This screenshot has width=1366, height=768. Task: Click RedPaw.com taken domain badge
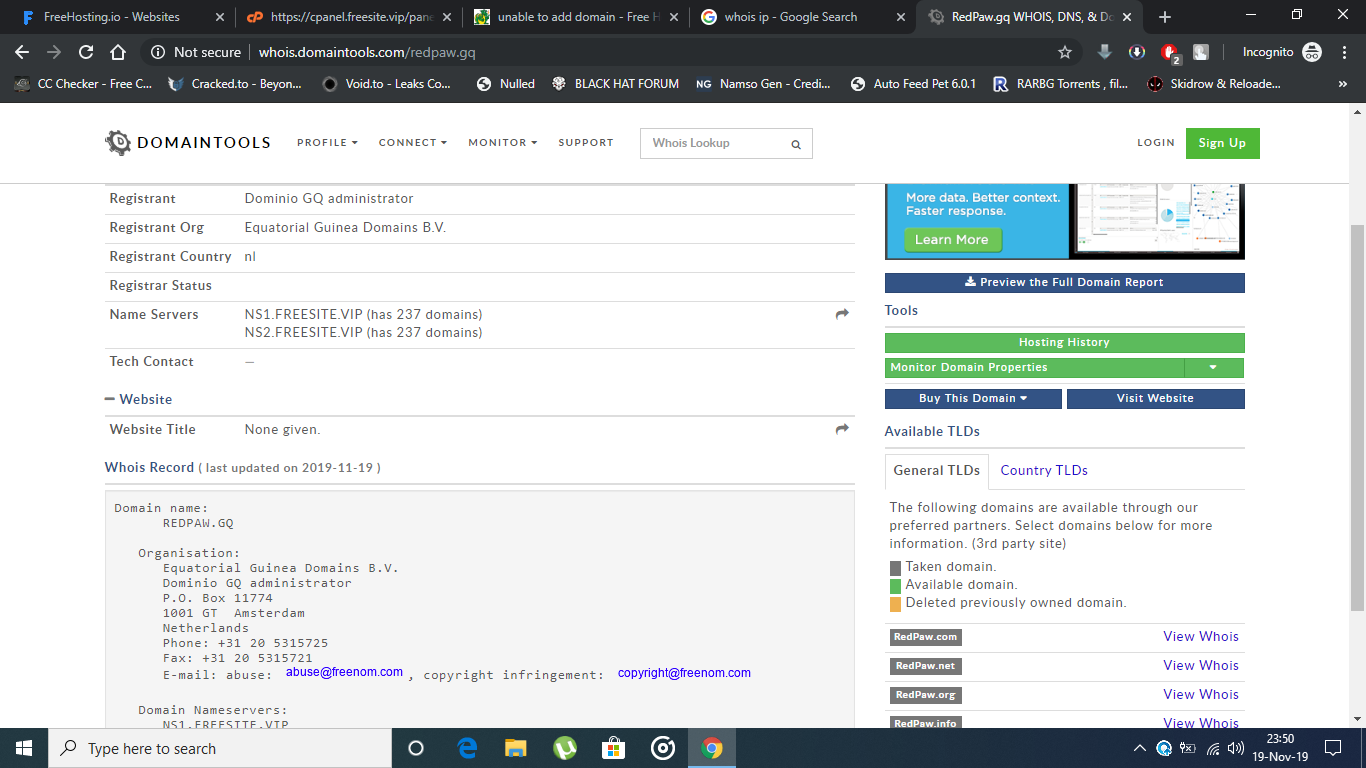925,637
